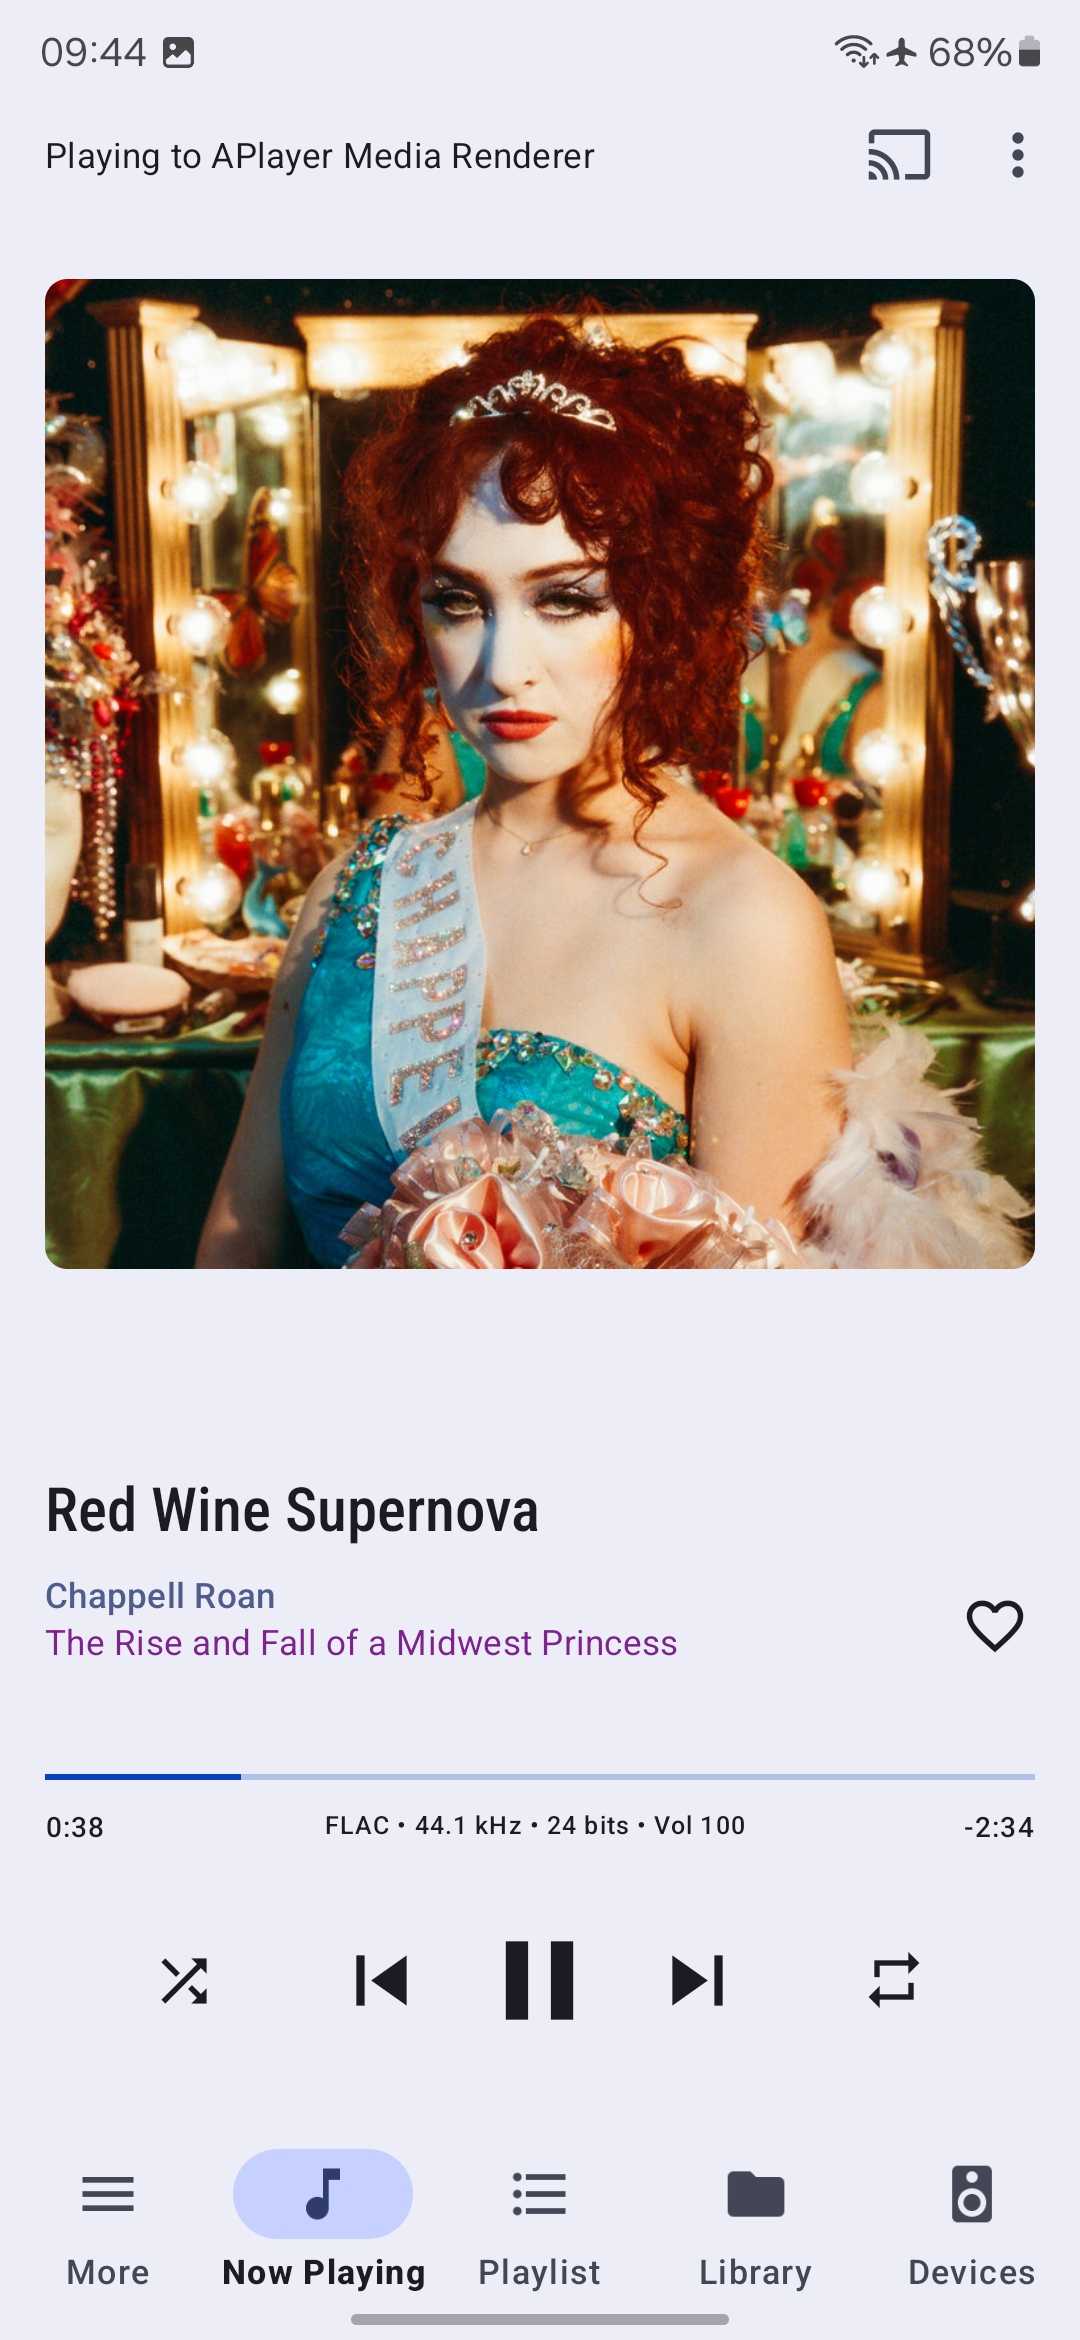
Task: Tap the Red Wine Supernova title
Action: click(x=292, y=1510)
